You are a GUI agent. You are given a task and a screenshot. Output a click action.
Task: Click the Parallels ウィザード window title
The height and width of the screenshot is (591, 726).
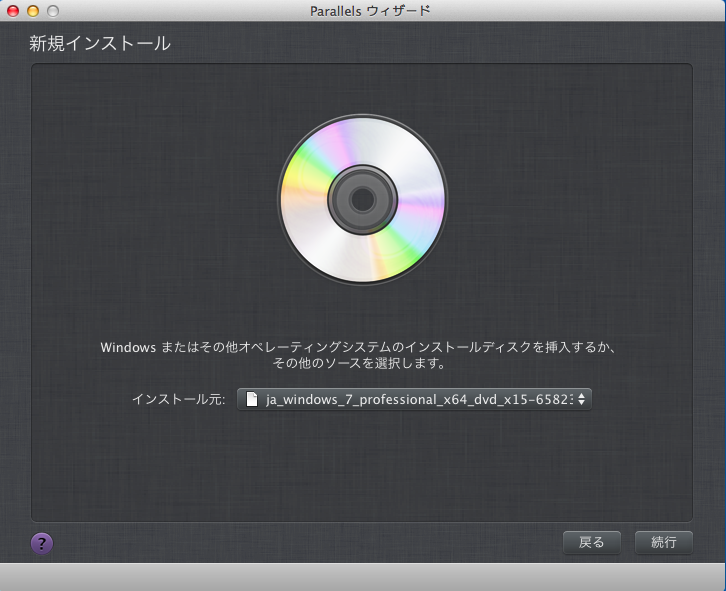point(370,11)
